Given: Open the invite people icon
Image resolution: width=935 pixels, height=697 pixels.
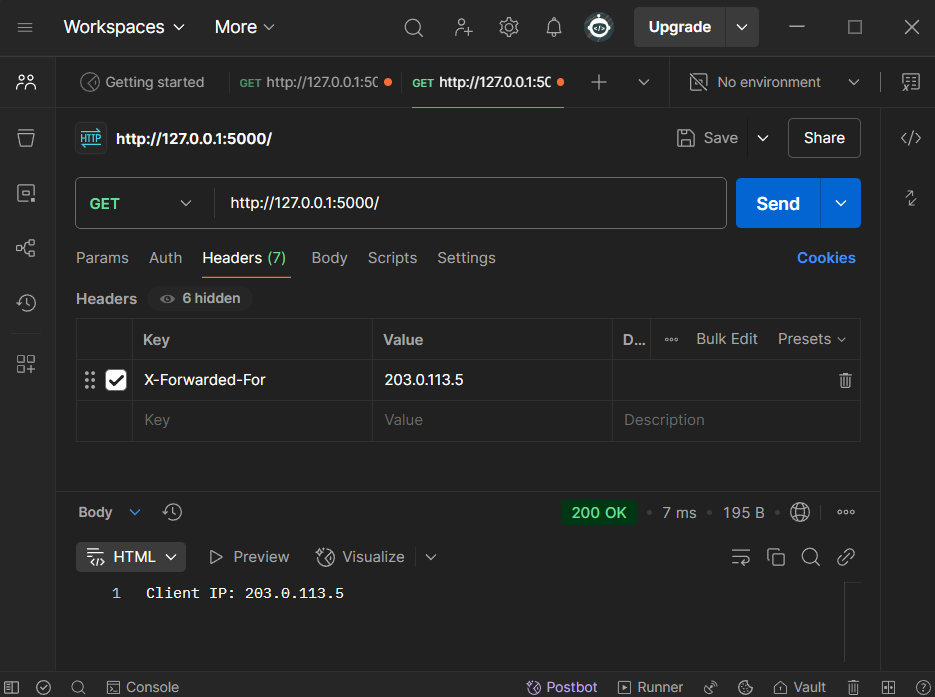Looking at the screenshot, I should click(x=463, y=27).
